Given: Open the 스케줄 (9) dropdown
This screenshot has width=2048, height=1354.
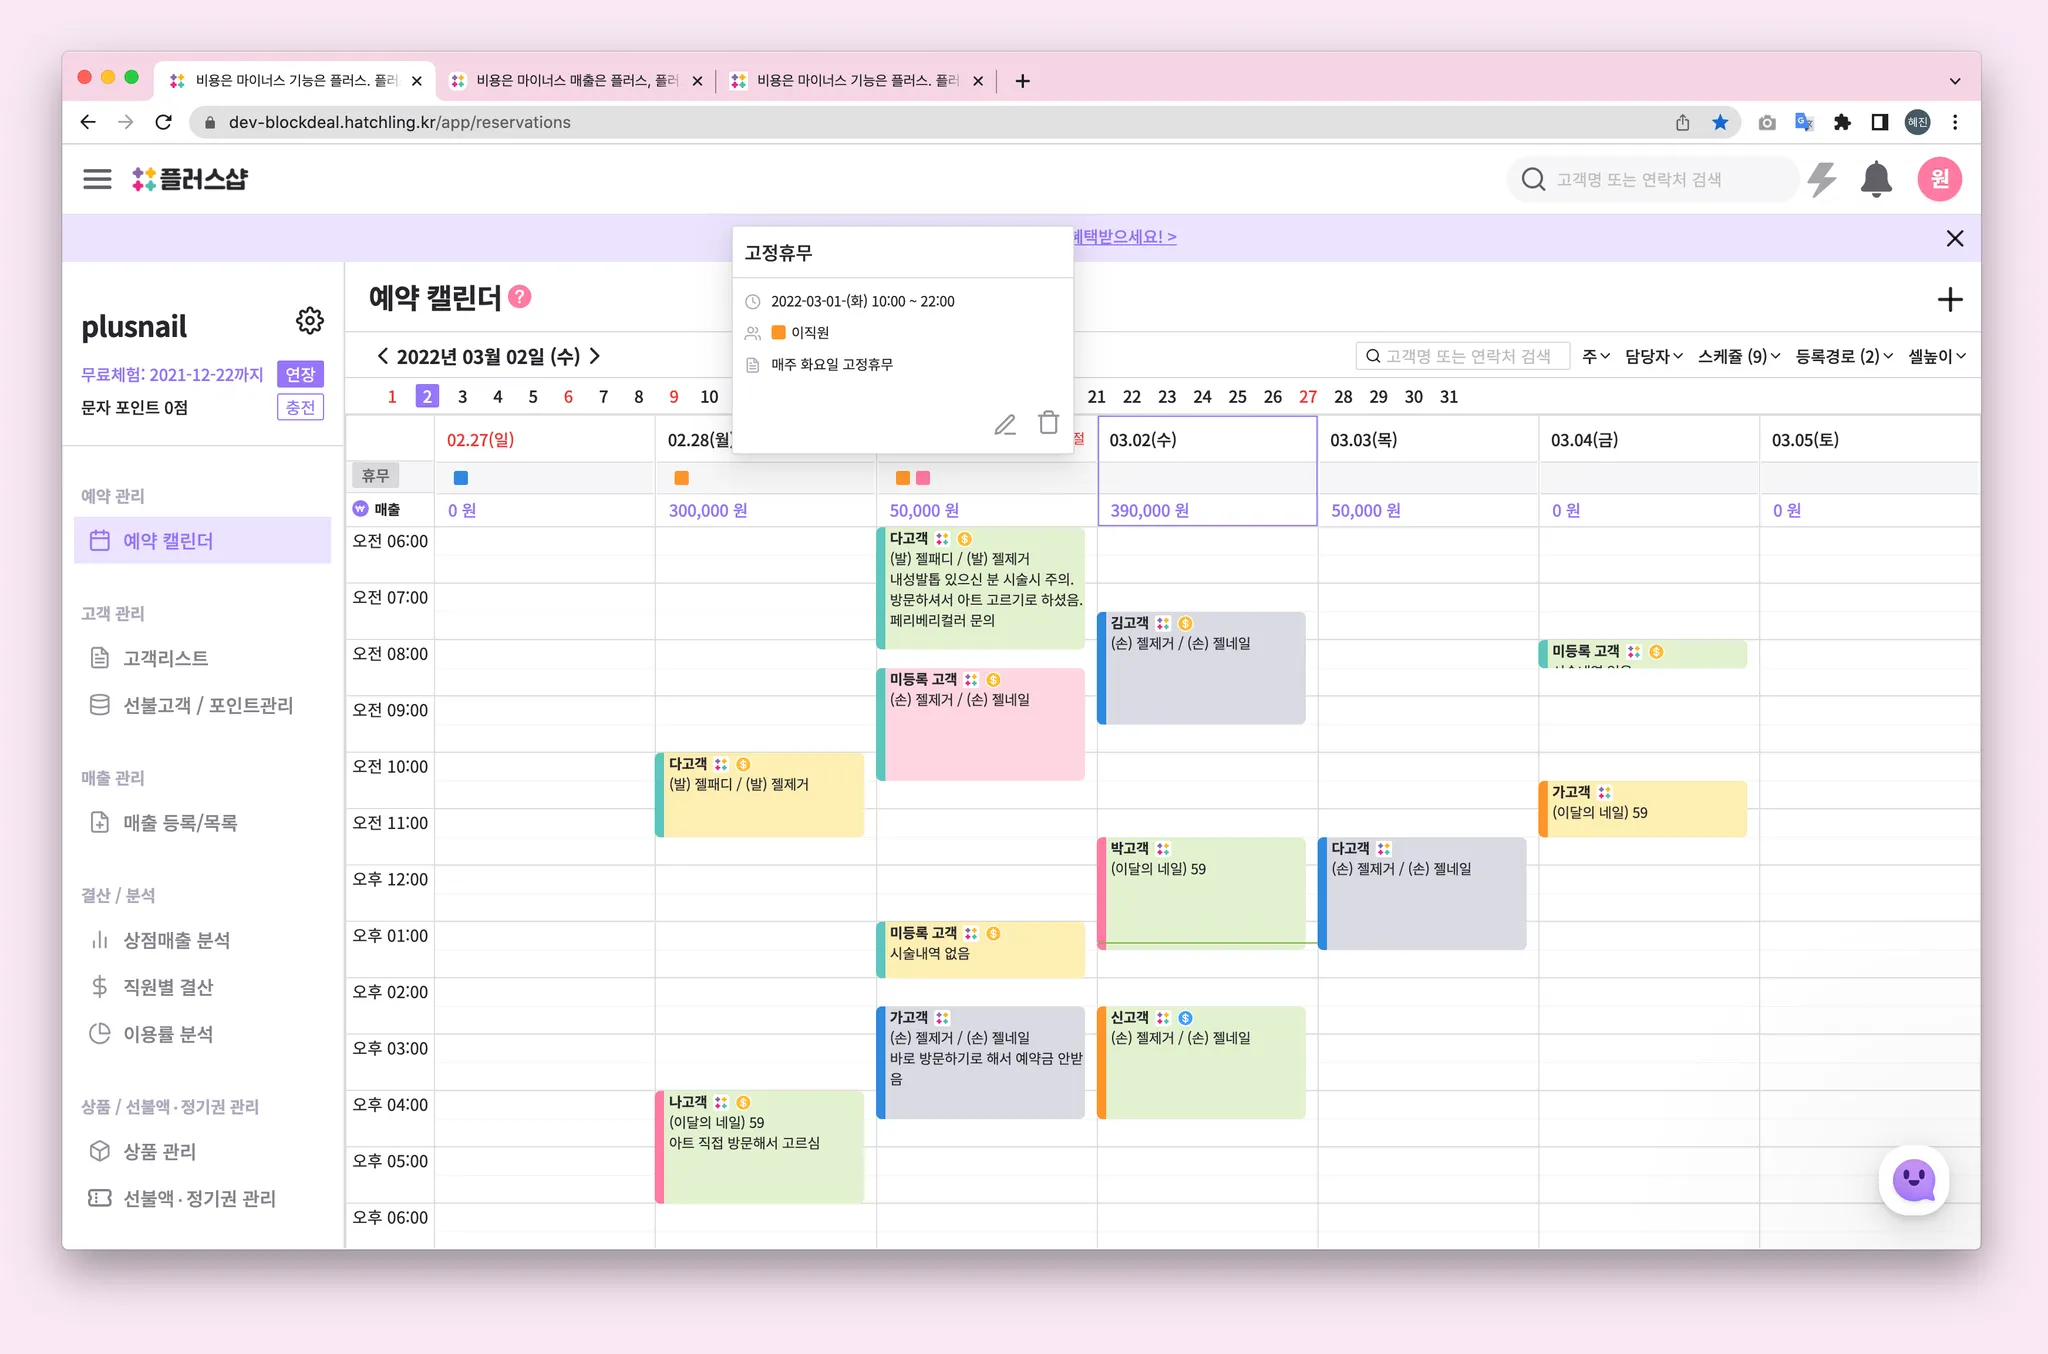Looking at the screenshot, I should 1738,356.
